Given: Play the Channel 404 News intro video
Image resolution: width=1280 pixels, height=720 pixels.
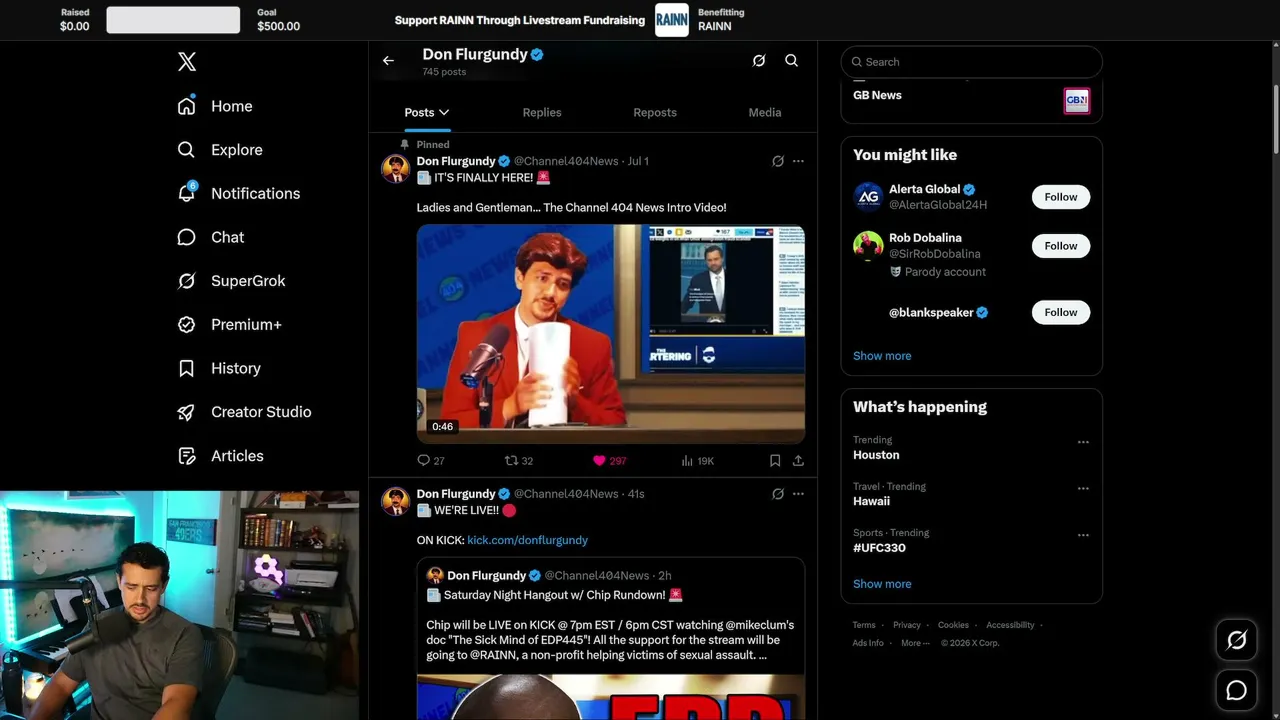Looking at the screenshot, I should [x=610, y=333].
